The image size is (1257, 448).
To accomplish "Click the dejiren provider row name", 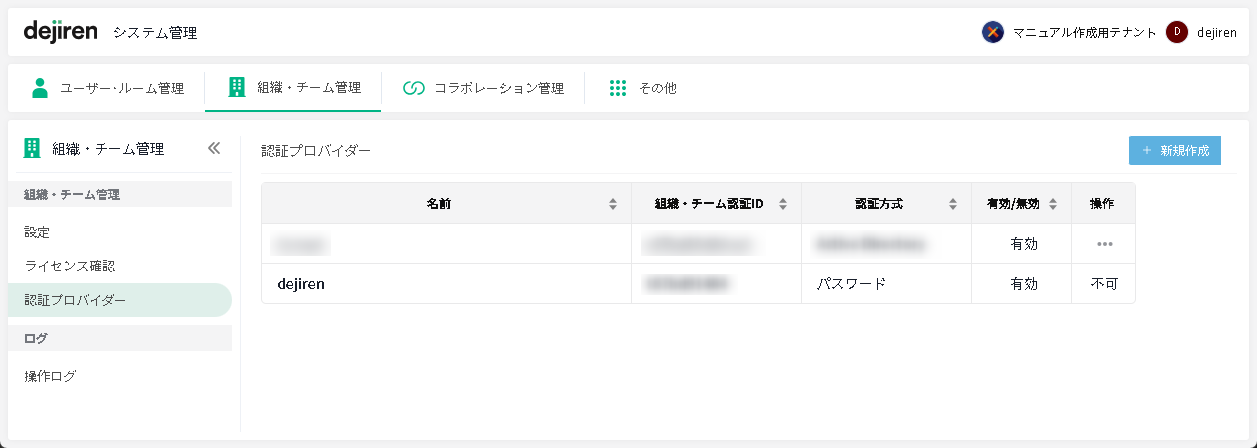I will pyautogui.click(x=301, y=284).
